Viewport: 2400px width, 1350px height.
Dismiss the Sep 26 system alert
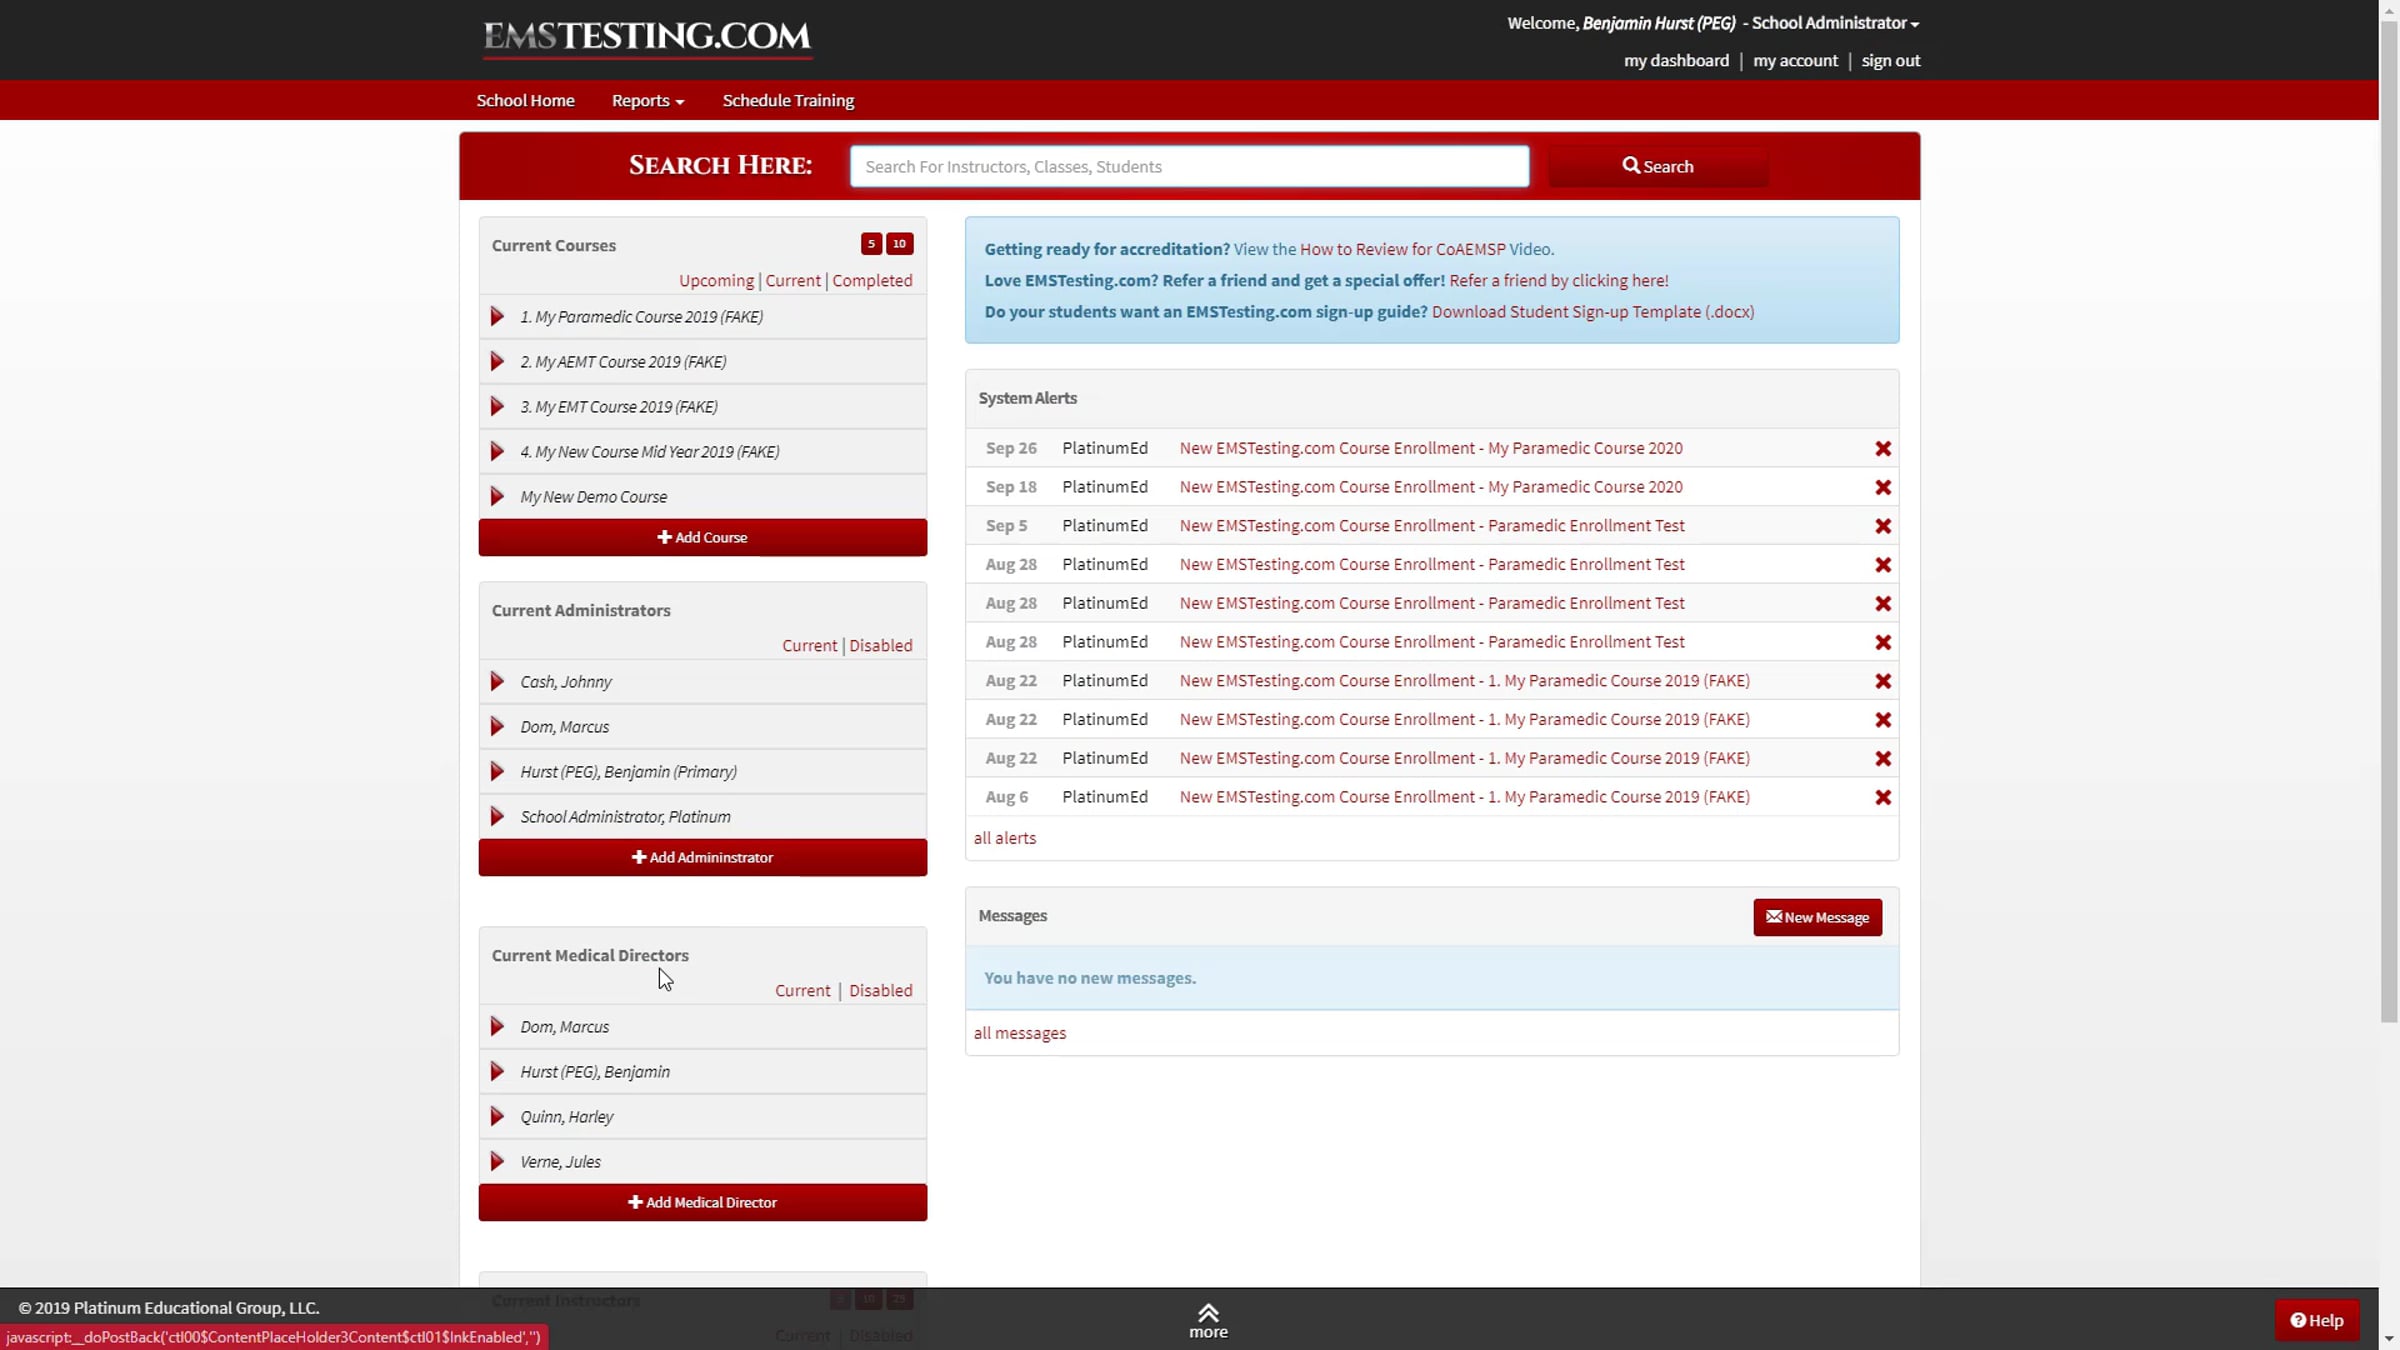[1882, 449]
